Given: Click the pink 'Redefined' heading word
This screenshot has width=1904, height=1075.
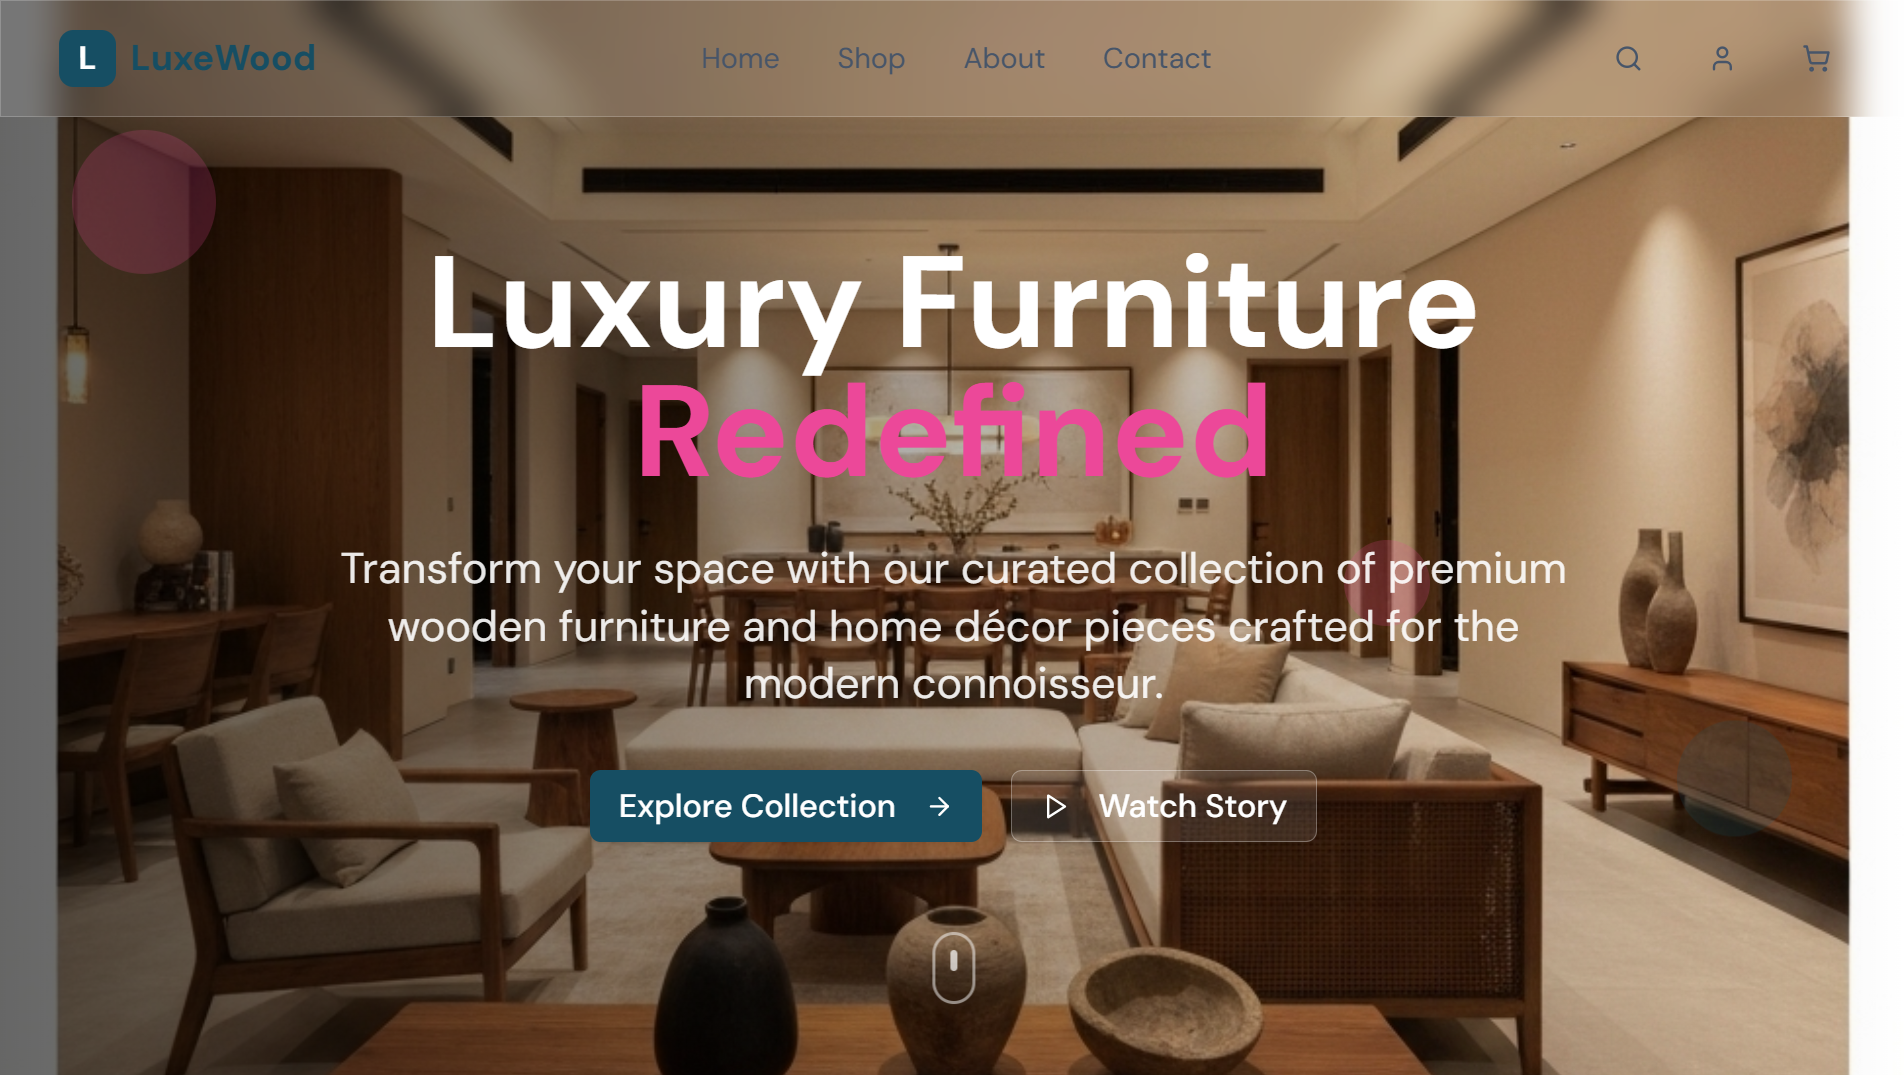Looking at the screenshot, I should click(953, 435).
